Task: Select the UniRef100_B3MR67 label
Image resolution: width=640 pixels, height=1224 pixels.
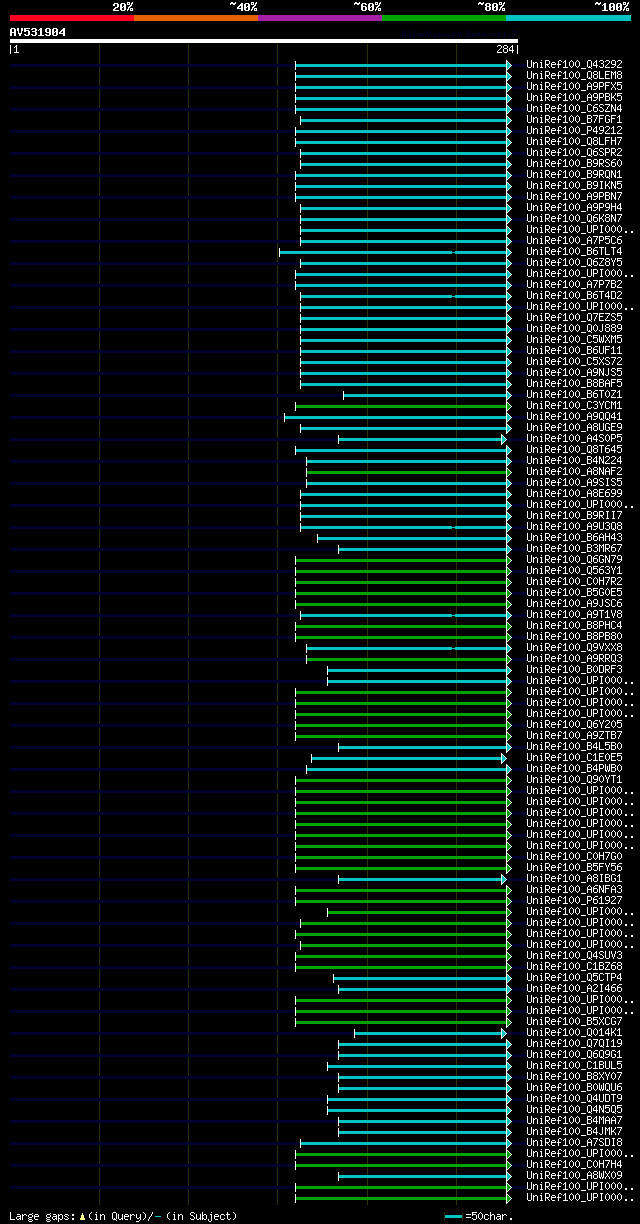Action: pos(574,548)
